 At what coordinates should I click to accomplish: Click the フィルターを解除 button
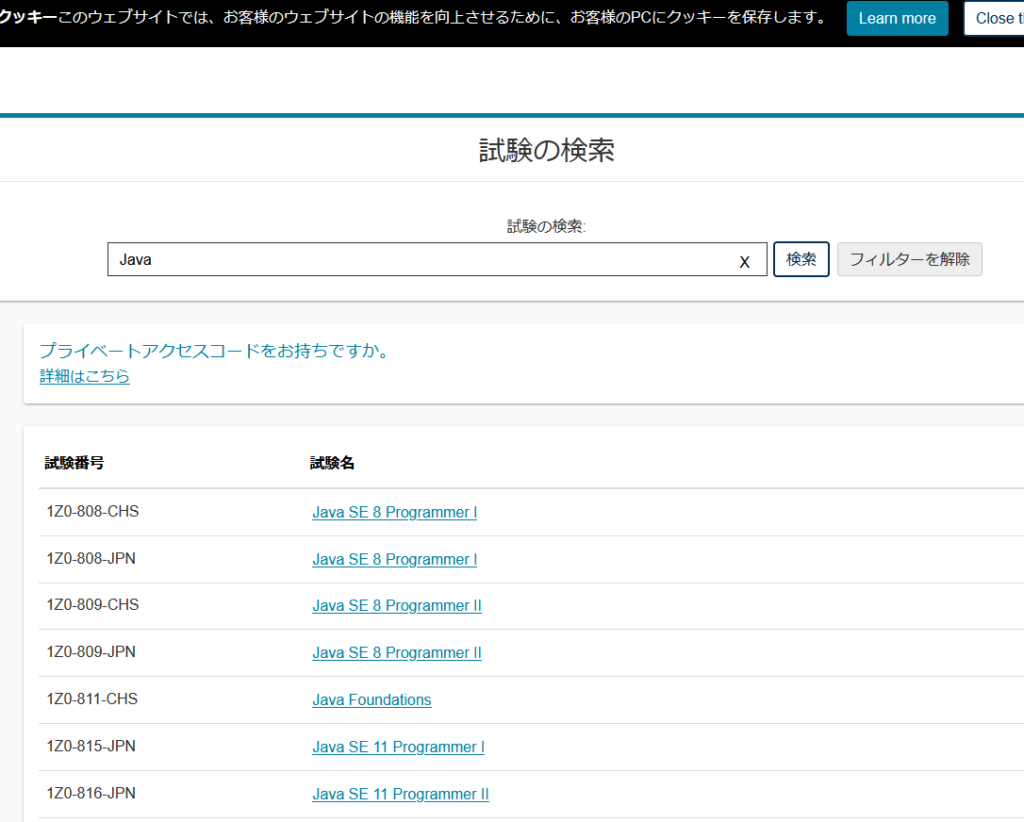click(x=909, y=260)
